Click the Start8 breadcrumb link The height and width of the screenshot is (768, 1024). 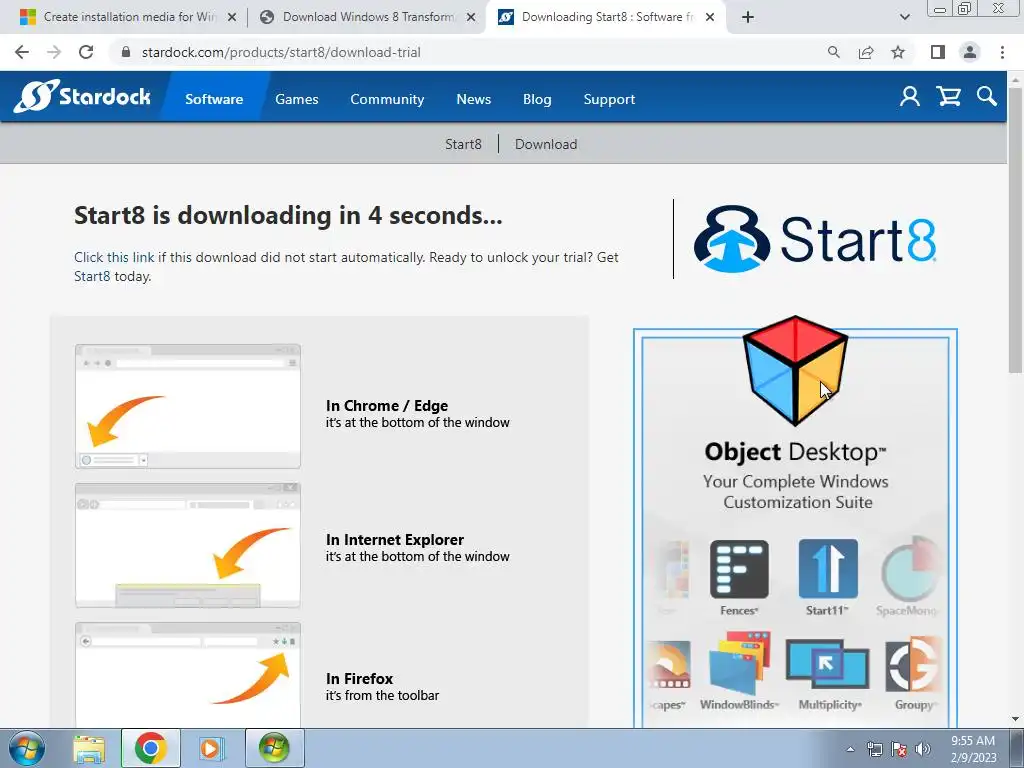pos(463,144)
